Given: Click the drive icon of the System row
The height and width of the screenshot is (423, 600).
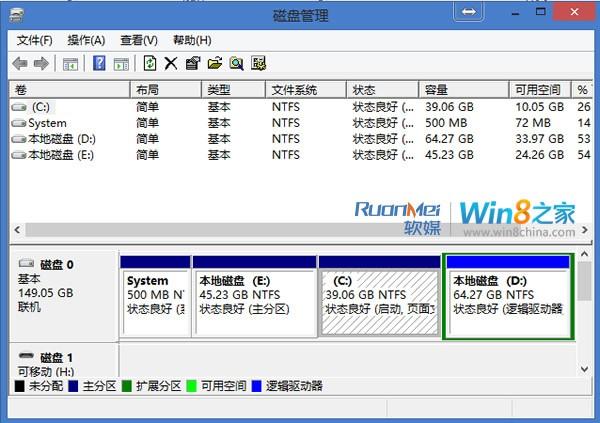Looking at the screenshot, I should pos(19,123).
